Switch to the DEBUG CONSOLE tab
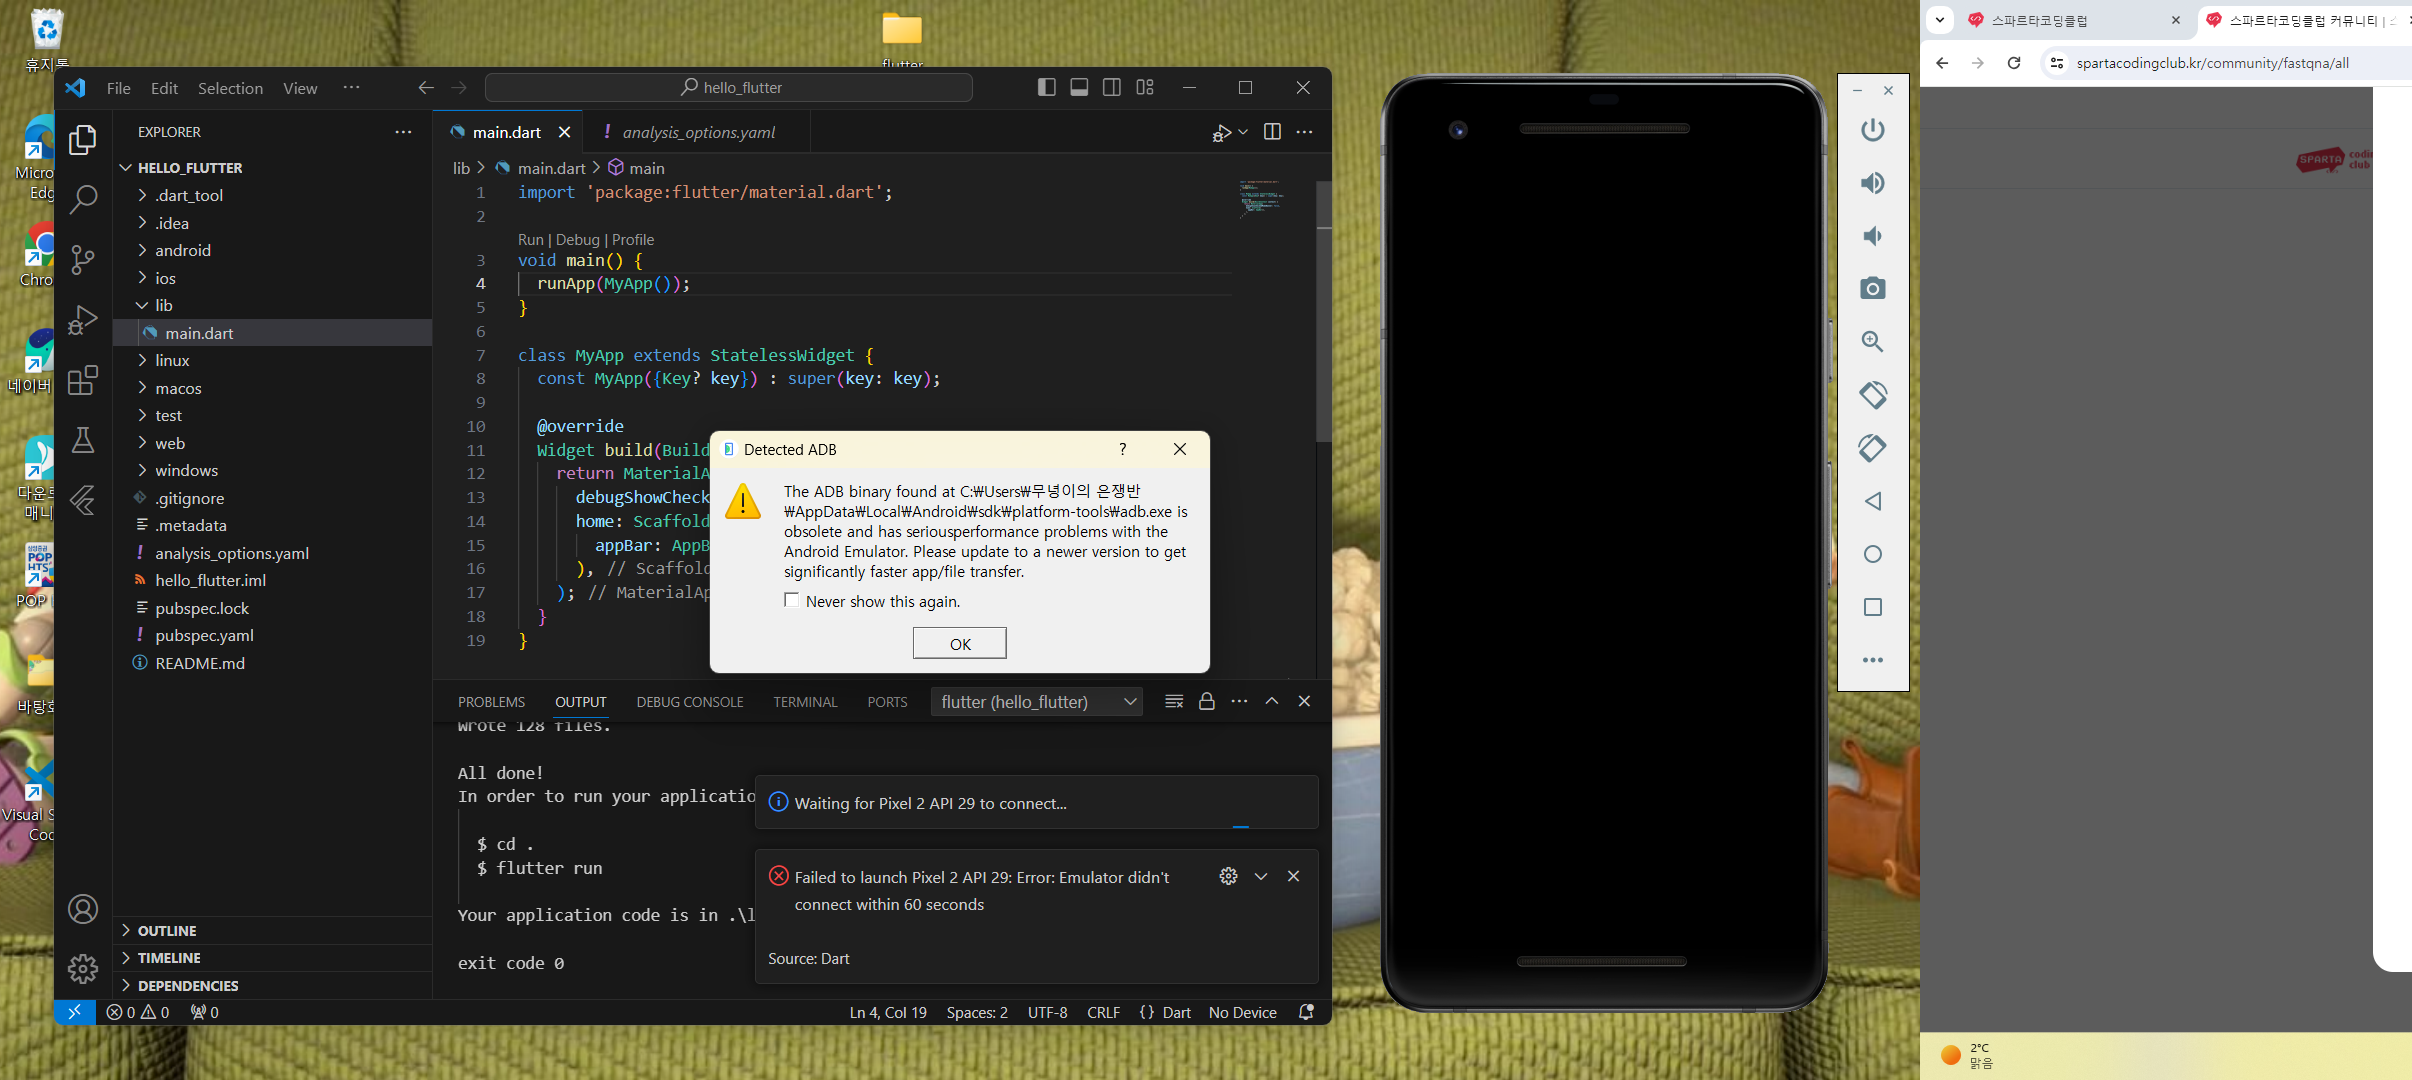 [x=690, y=702]
